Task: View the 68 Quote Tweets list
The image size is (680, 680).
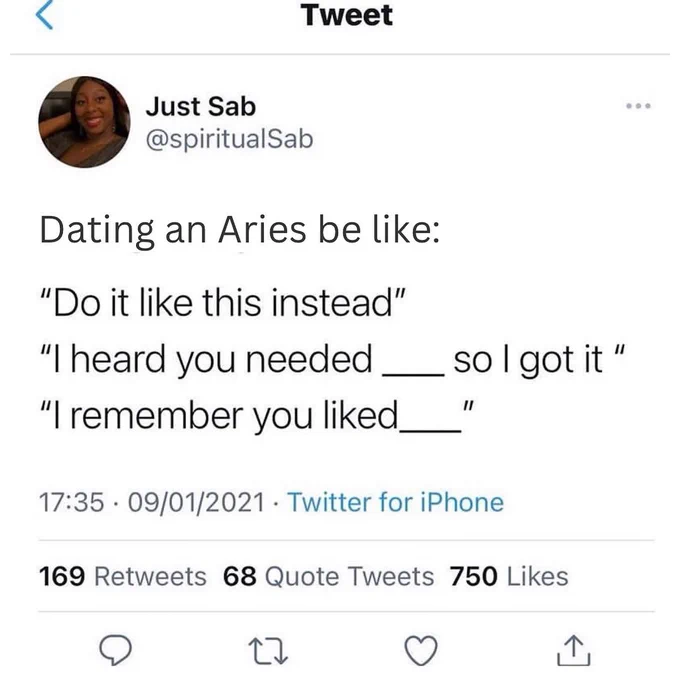Action: [x=328, y=576]
